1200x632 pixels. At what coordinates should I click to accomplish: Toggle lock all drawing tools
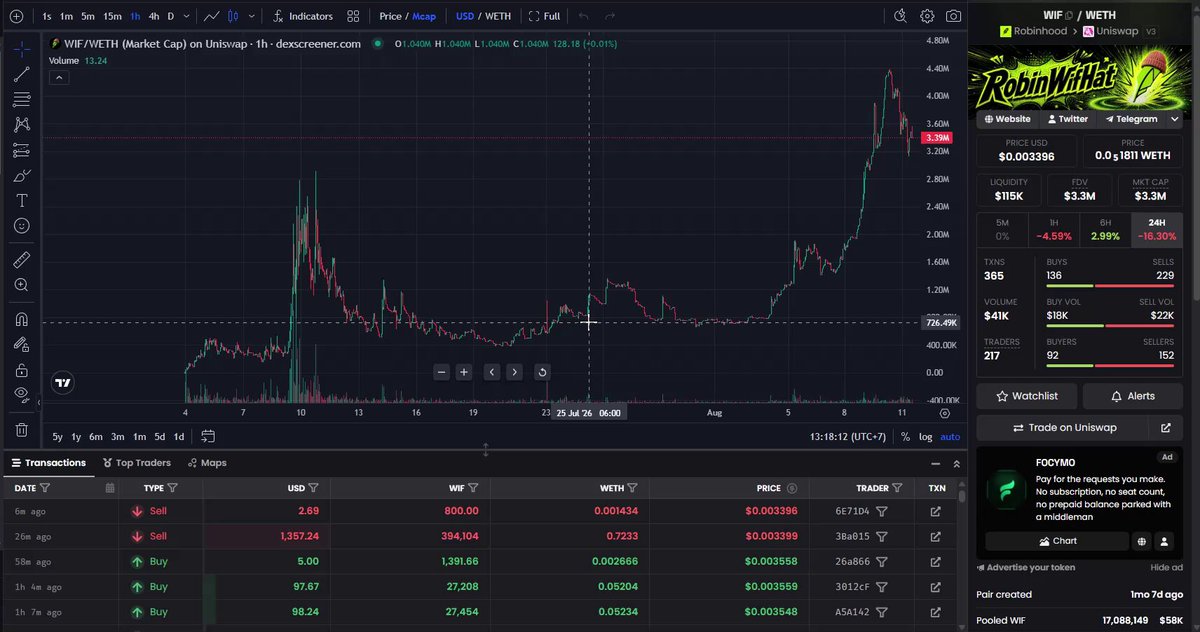pos(21,370)
